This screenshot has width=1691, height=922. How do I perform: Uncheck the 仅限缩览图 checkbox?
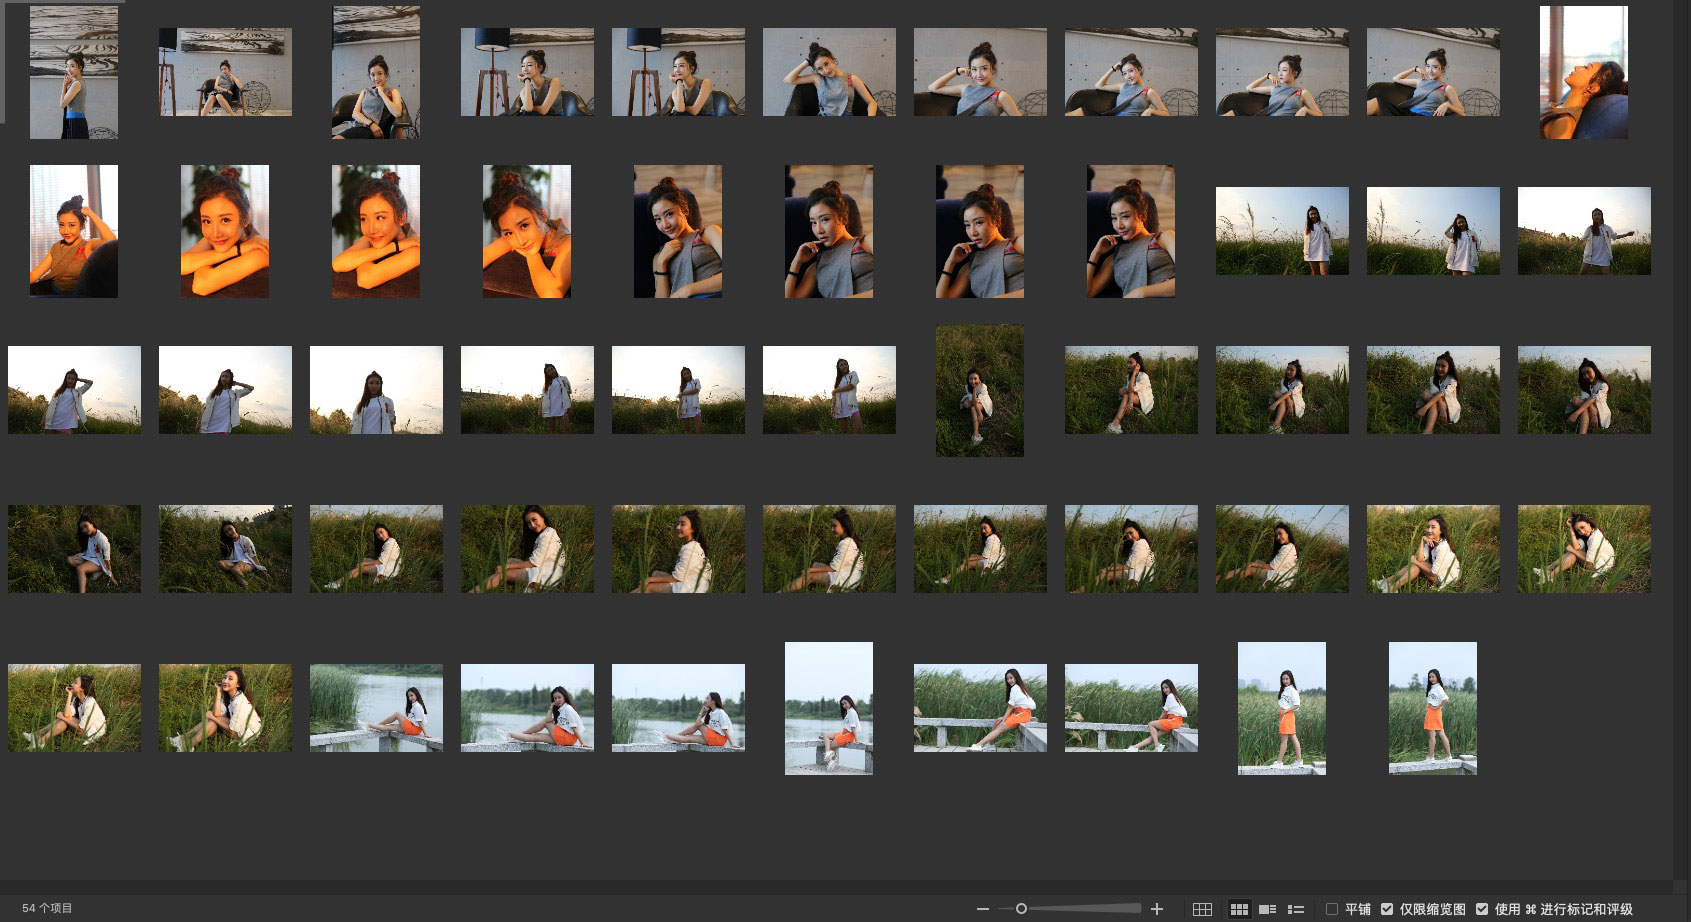click(x=1387, y=909)
